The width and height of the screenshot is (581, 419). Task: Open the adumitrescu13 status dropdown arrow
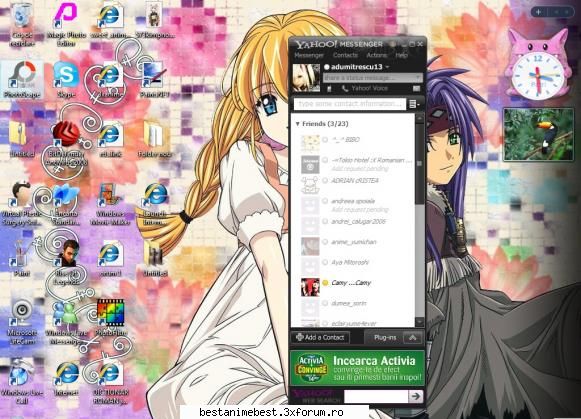click(x=387, y=67)
